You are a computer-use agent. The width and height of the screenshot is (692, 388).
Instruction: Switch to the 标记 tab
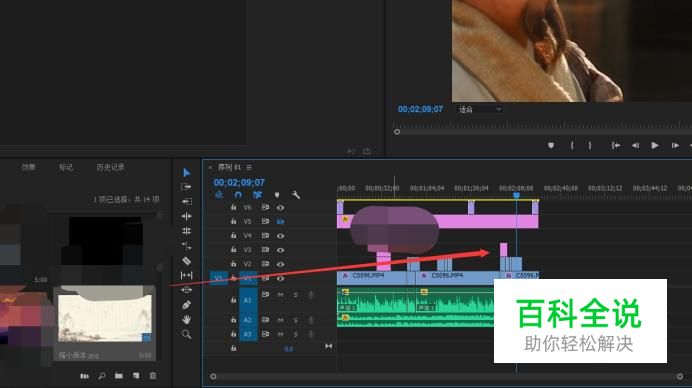pyautogui.click(x=66, y=167)
